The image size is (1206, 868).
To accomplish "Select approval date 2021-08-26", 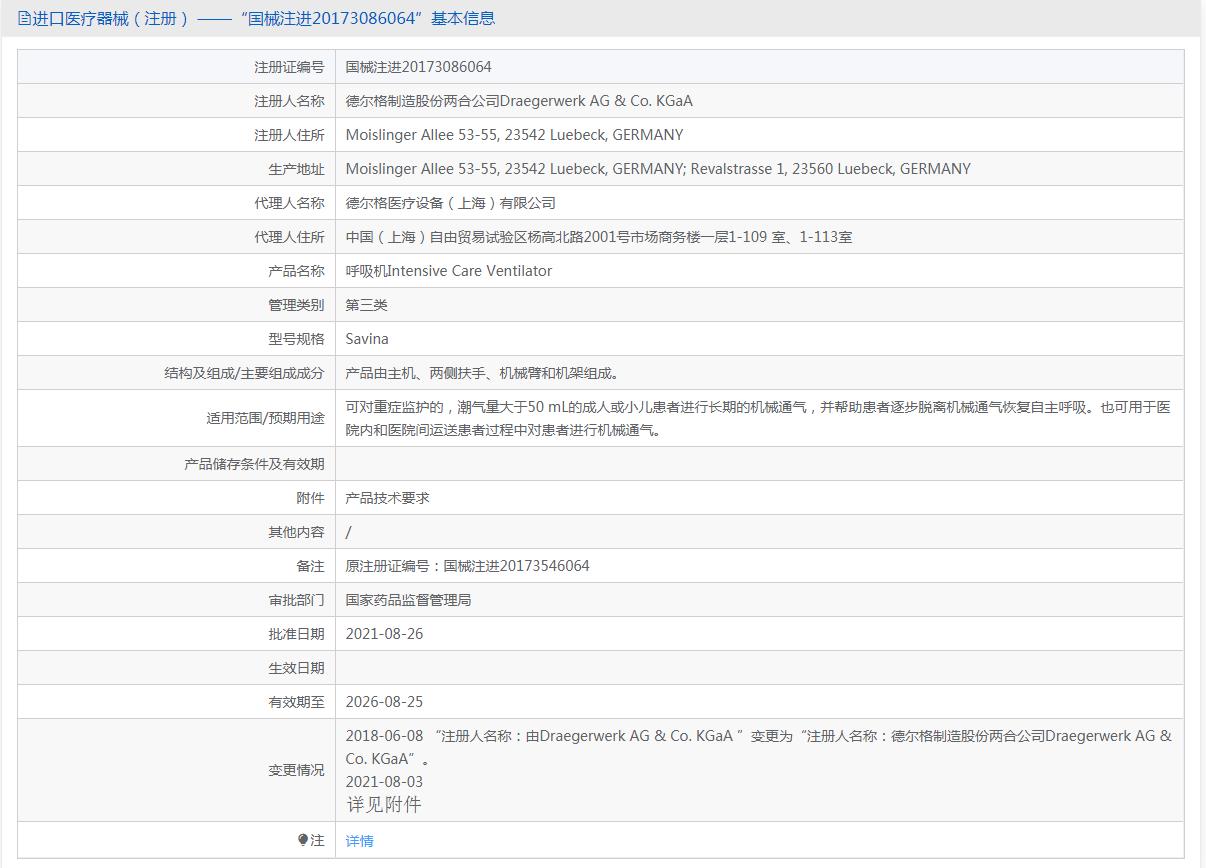I will tap(385, 634).
